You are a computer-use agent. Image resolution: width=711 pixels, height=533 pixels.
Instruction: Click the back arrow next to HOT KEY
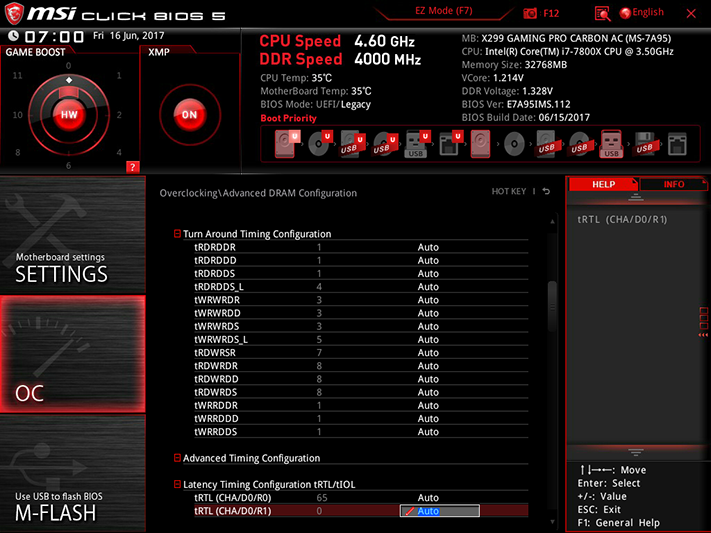click(546, 191)
